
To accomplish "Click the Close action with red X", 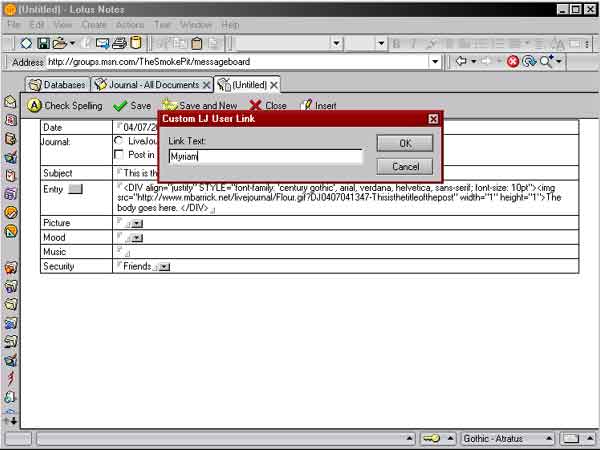I will (x=267, y=106).
